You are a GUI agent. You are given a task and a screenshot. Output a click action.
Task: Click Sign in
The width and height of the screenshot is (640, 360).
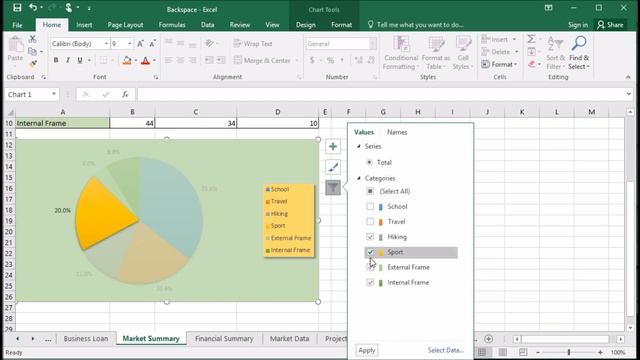pyautogui.click(x=578, y=25)
